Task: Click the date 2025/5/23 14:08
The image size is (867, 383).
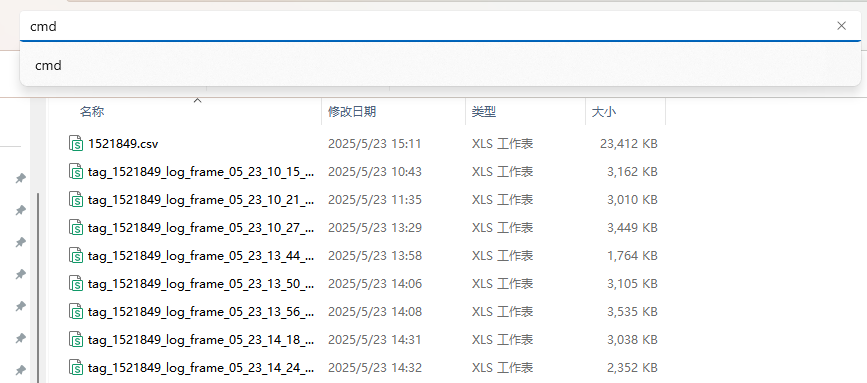Action: point(375,312)
